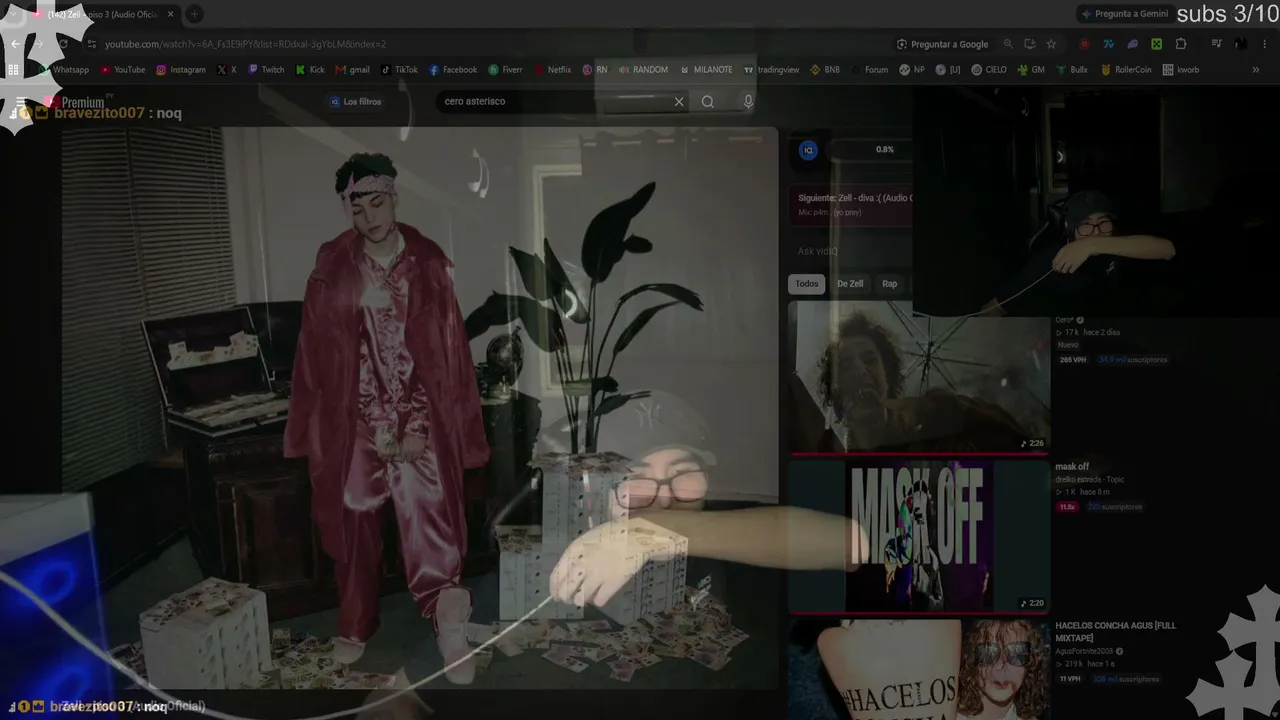Open the gmail bookmark
Screen dimensions: 1280x720
[x=353, y=70]
